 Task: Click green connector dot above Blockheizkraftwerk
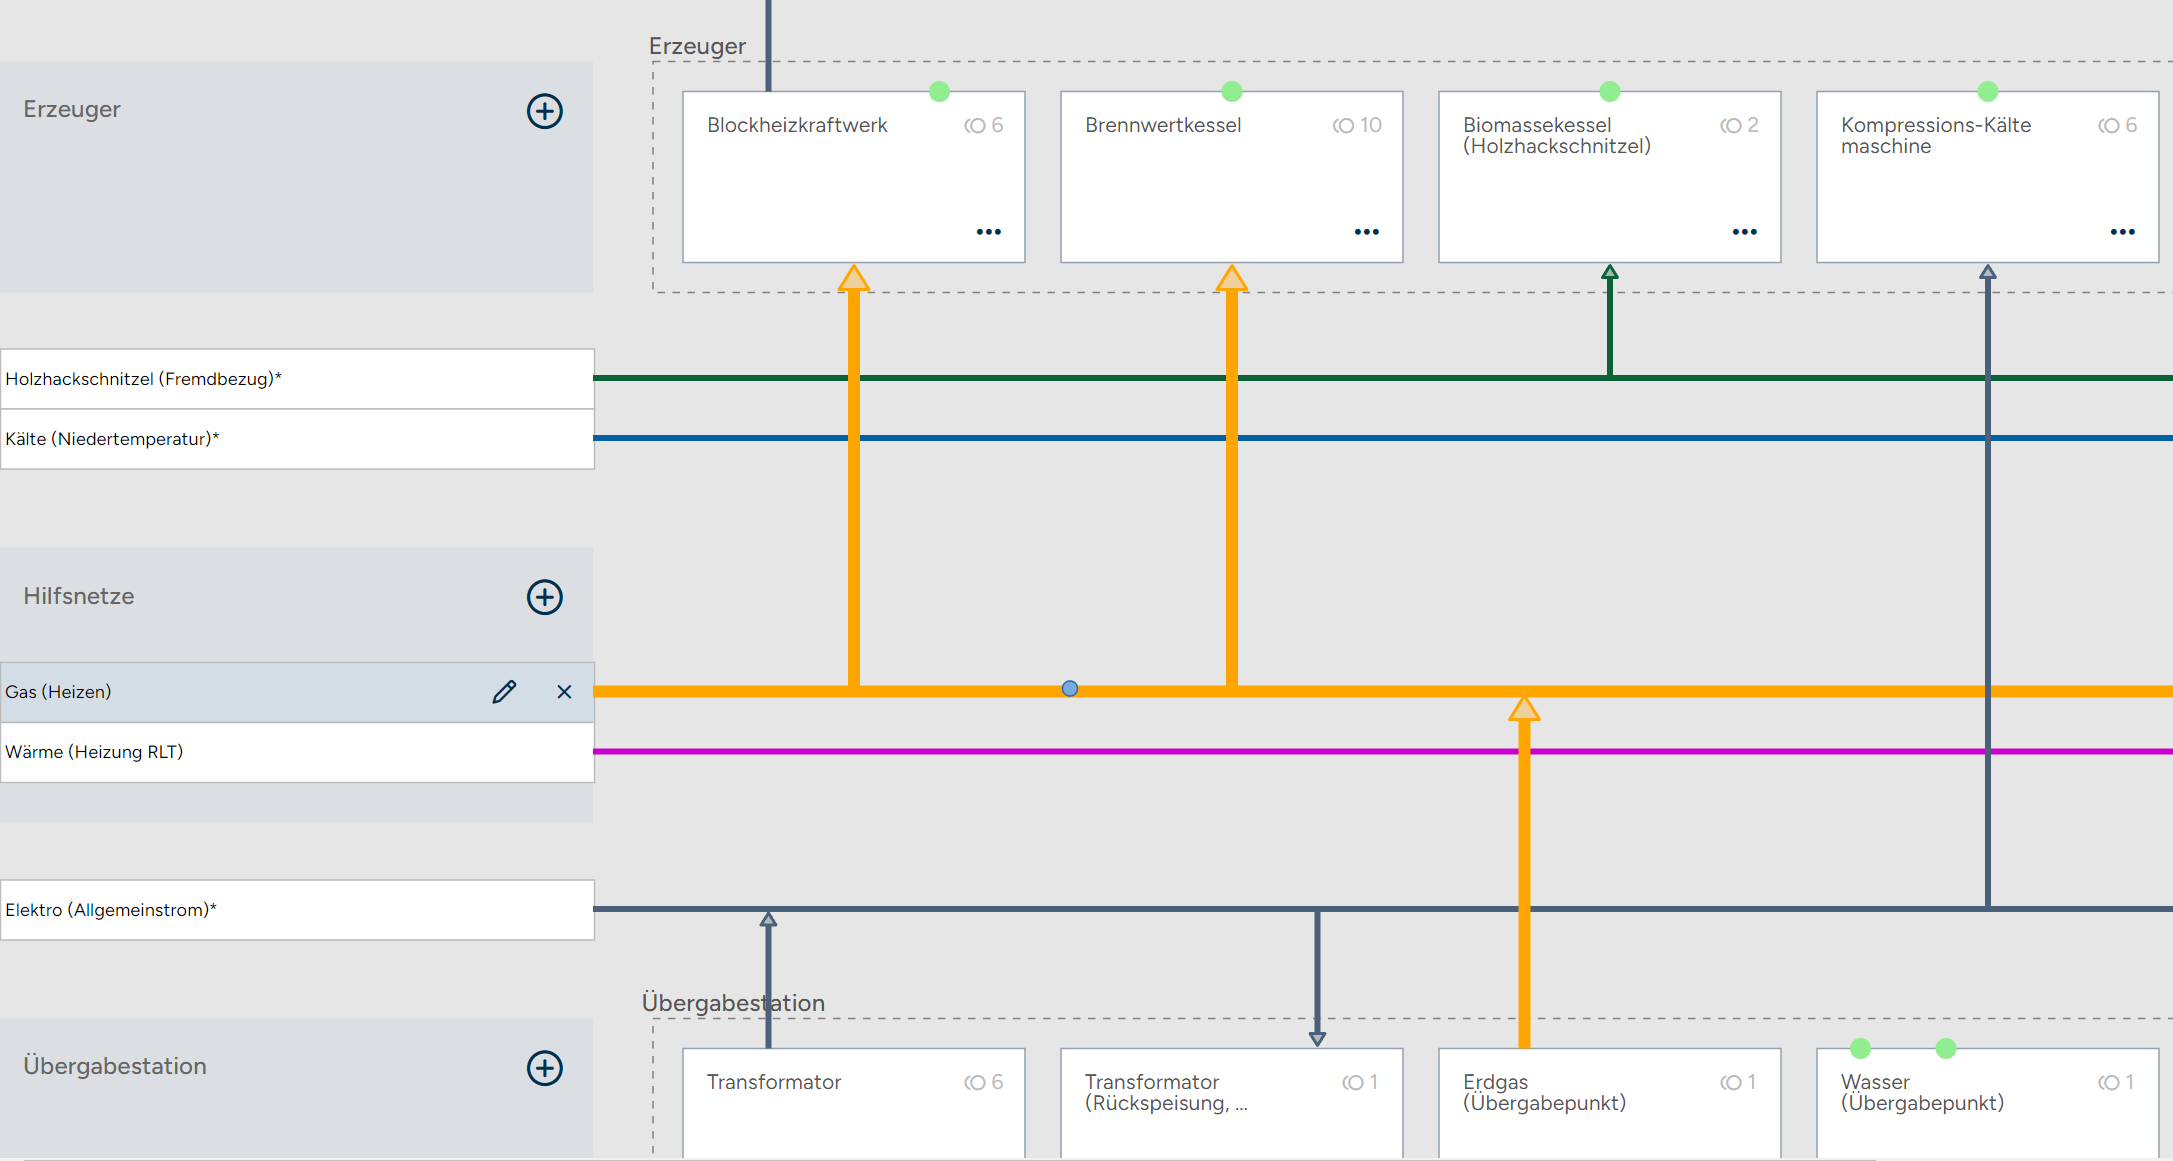tap(939, 92)
